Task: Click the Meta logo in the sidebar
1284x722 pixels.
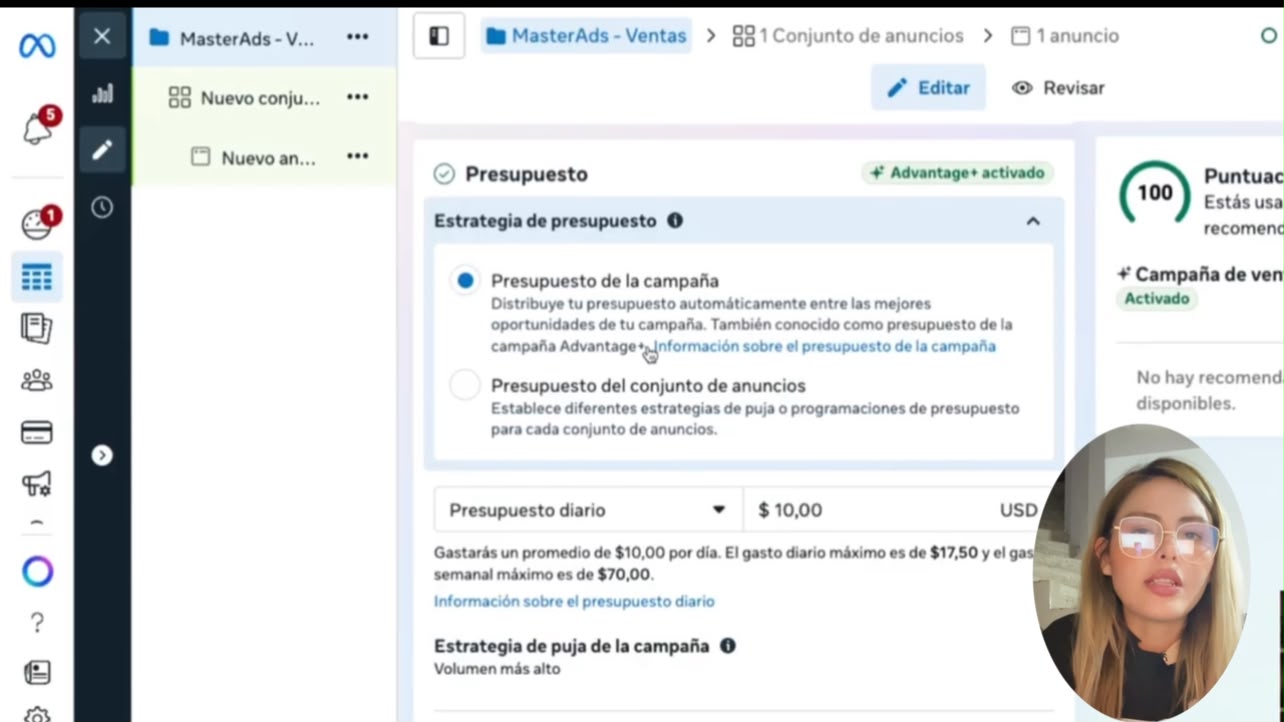Action: click(x=37, y=46)
